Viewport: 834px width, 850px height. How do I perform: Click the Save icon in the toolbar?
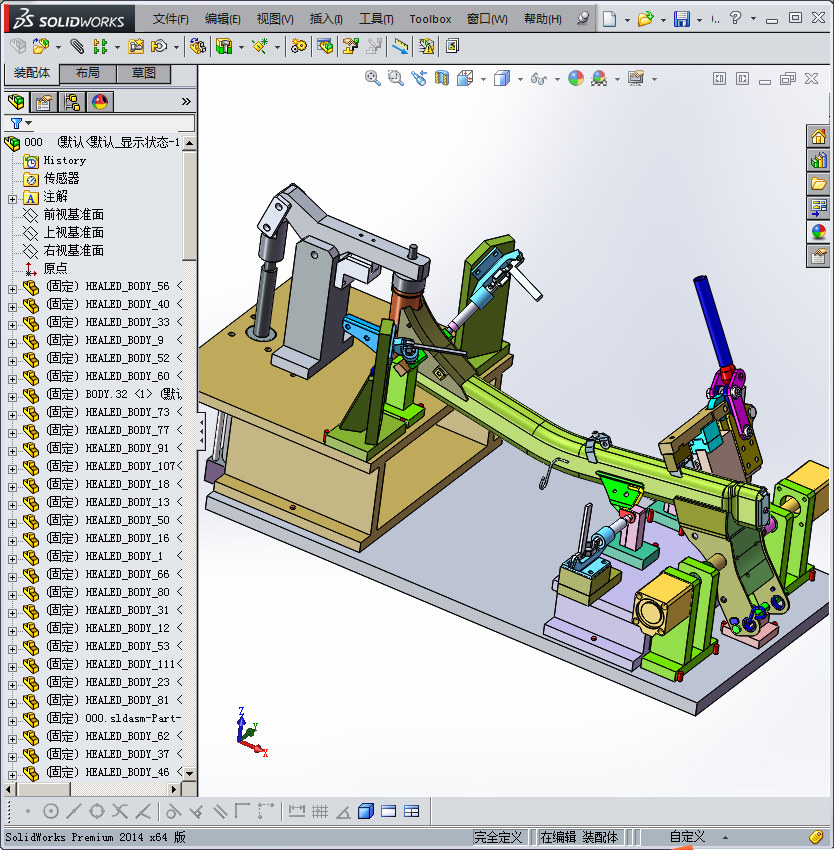pyautogui.click(x=681, y=19)
